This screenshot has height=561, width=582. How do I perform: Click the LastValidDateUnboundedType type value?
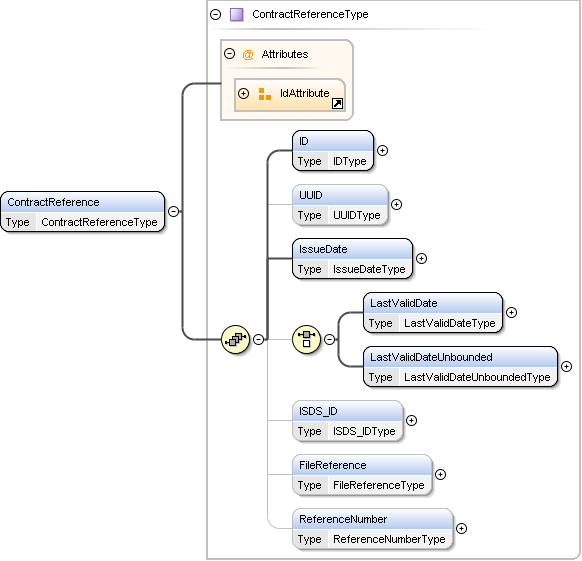tap(477, 377)
